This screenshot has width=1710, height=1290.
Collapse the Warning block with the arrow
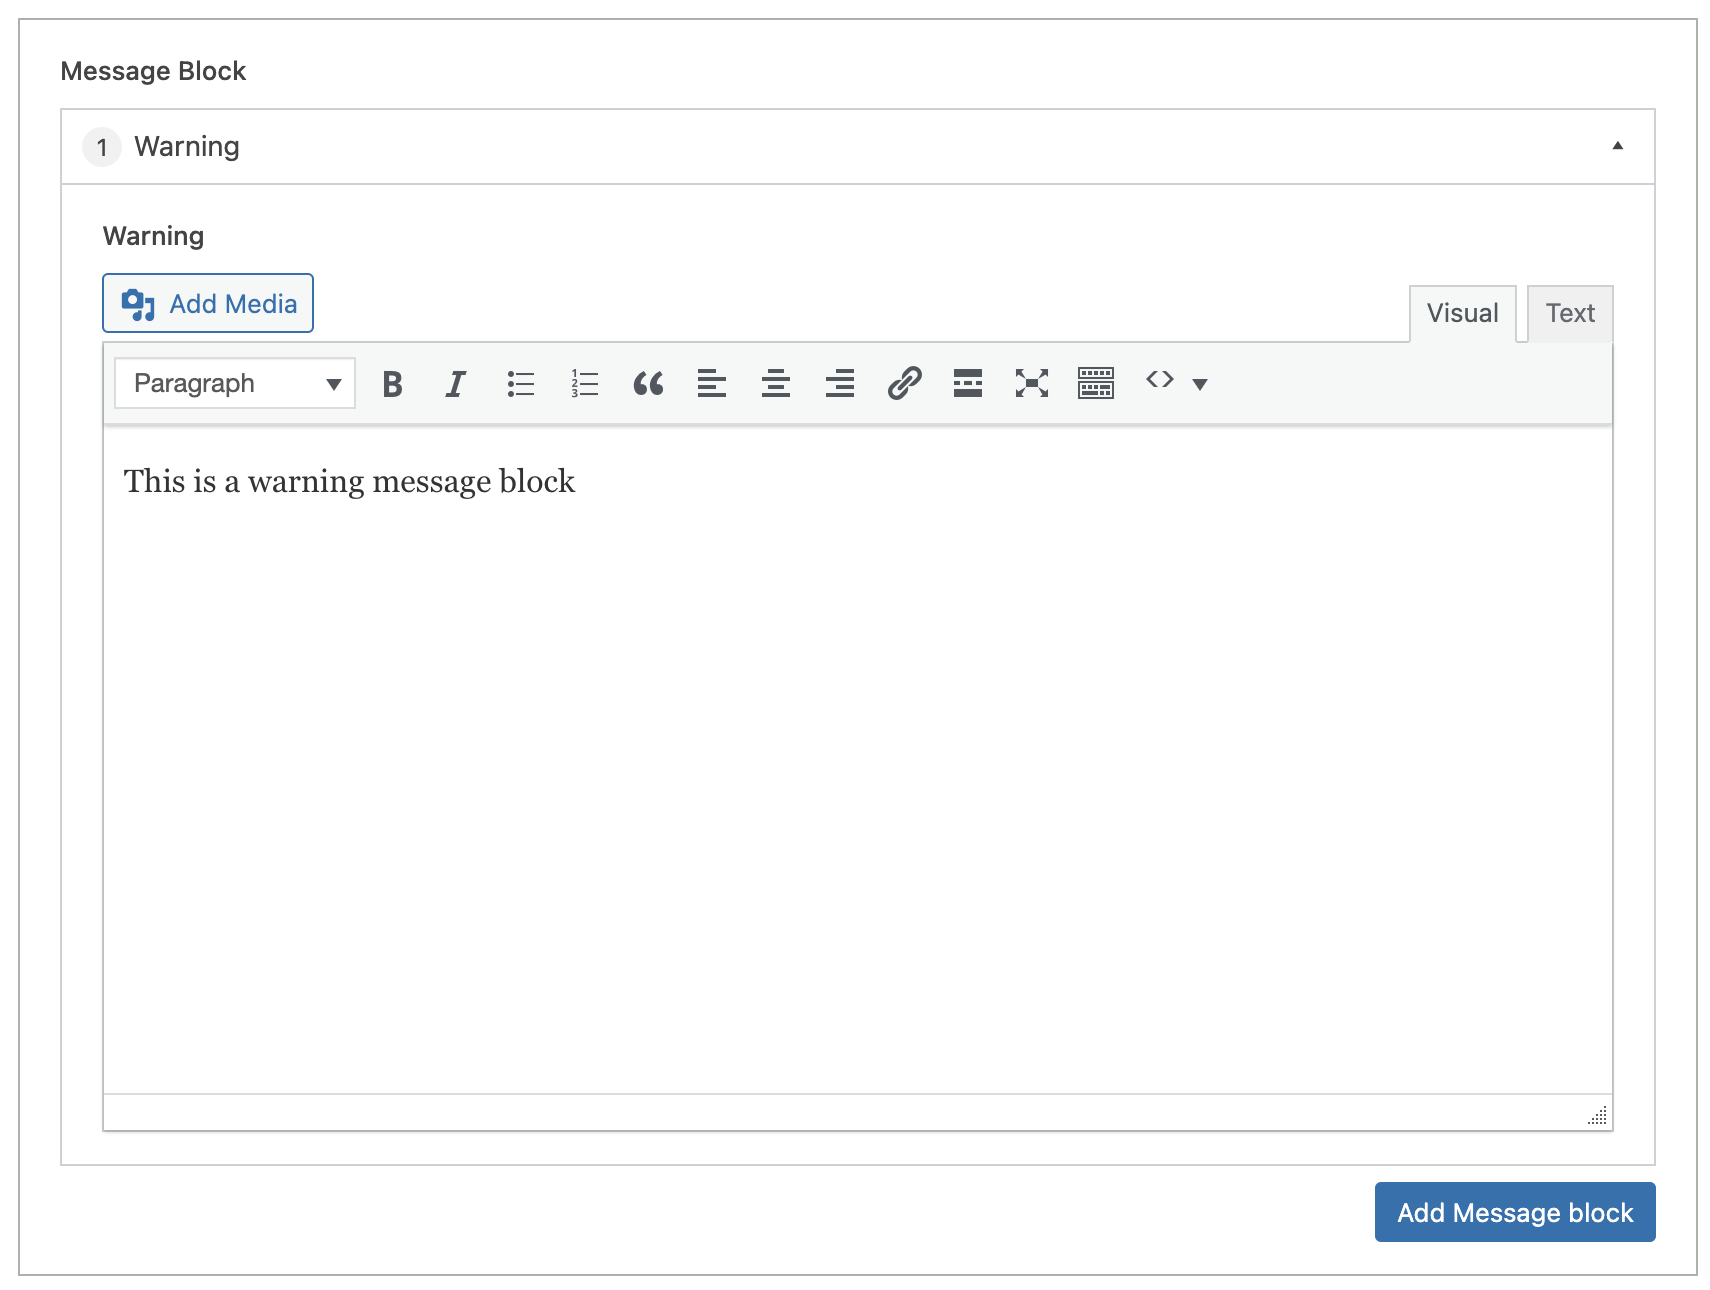point(1617,146)
